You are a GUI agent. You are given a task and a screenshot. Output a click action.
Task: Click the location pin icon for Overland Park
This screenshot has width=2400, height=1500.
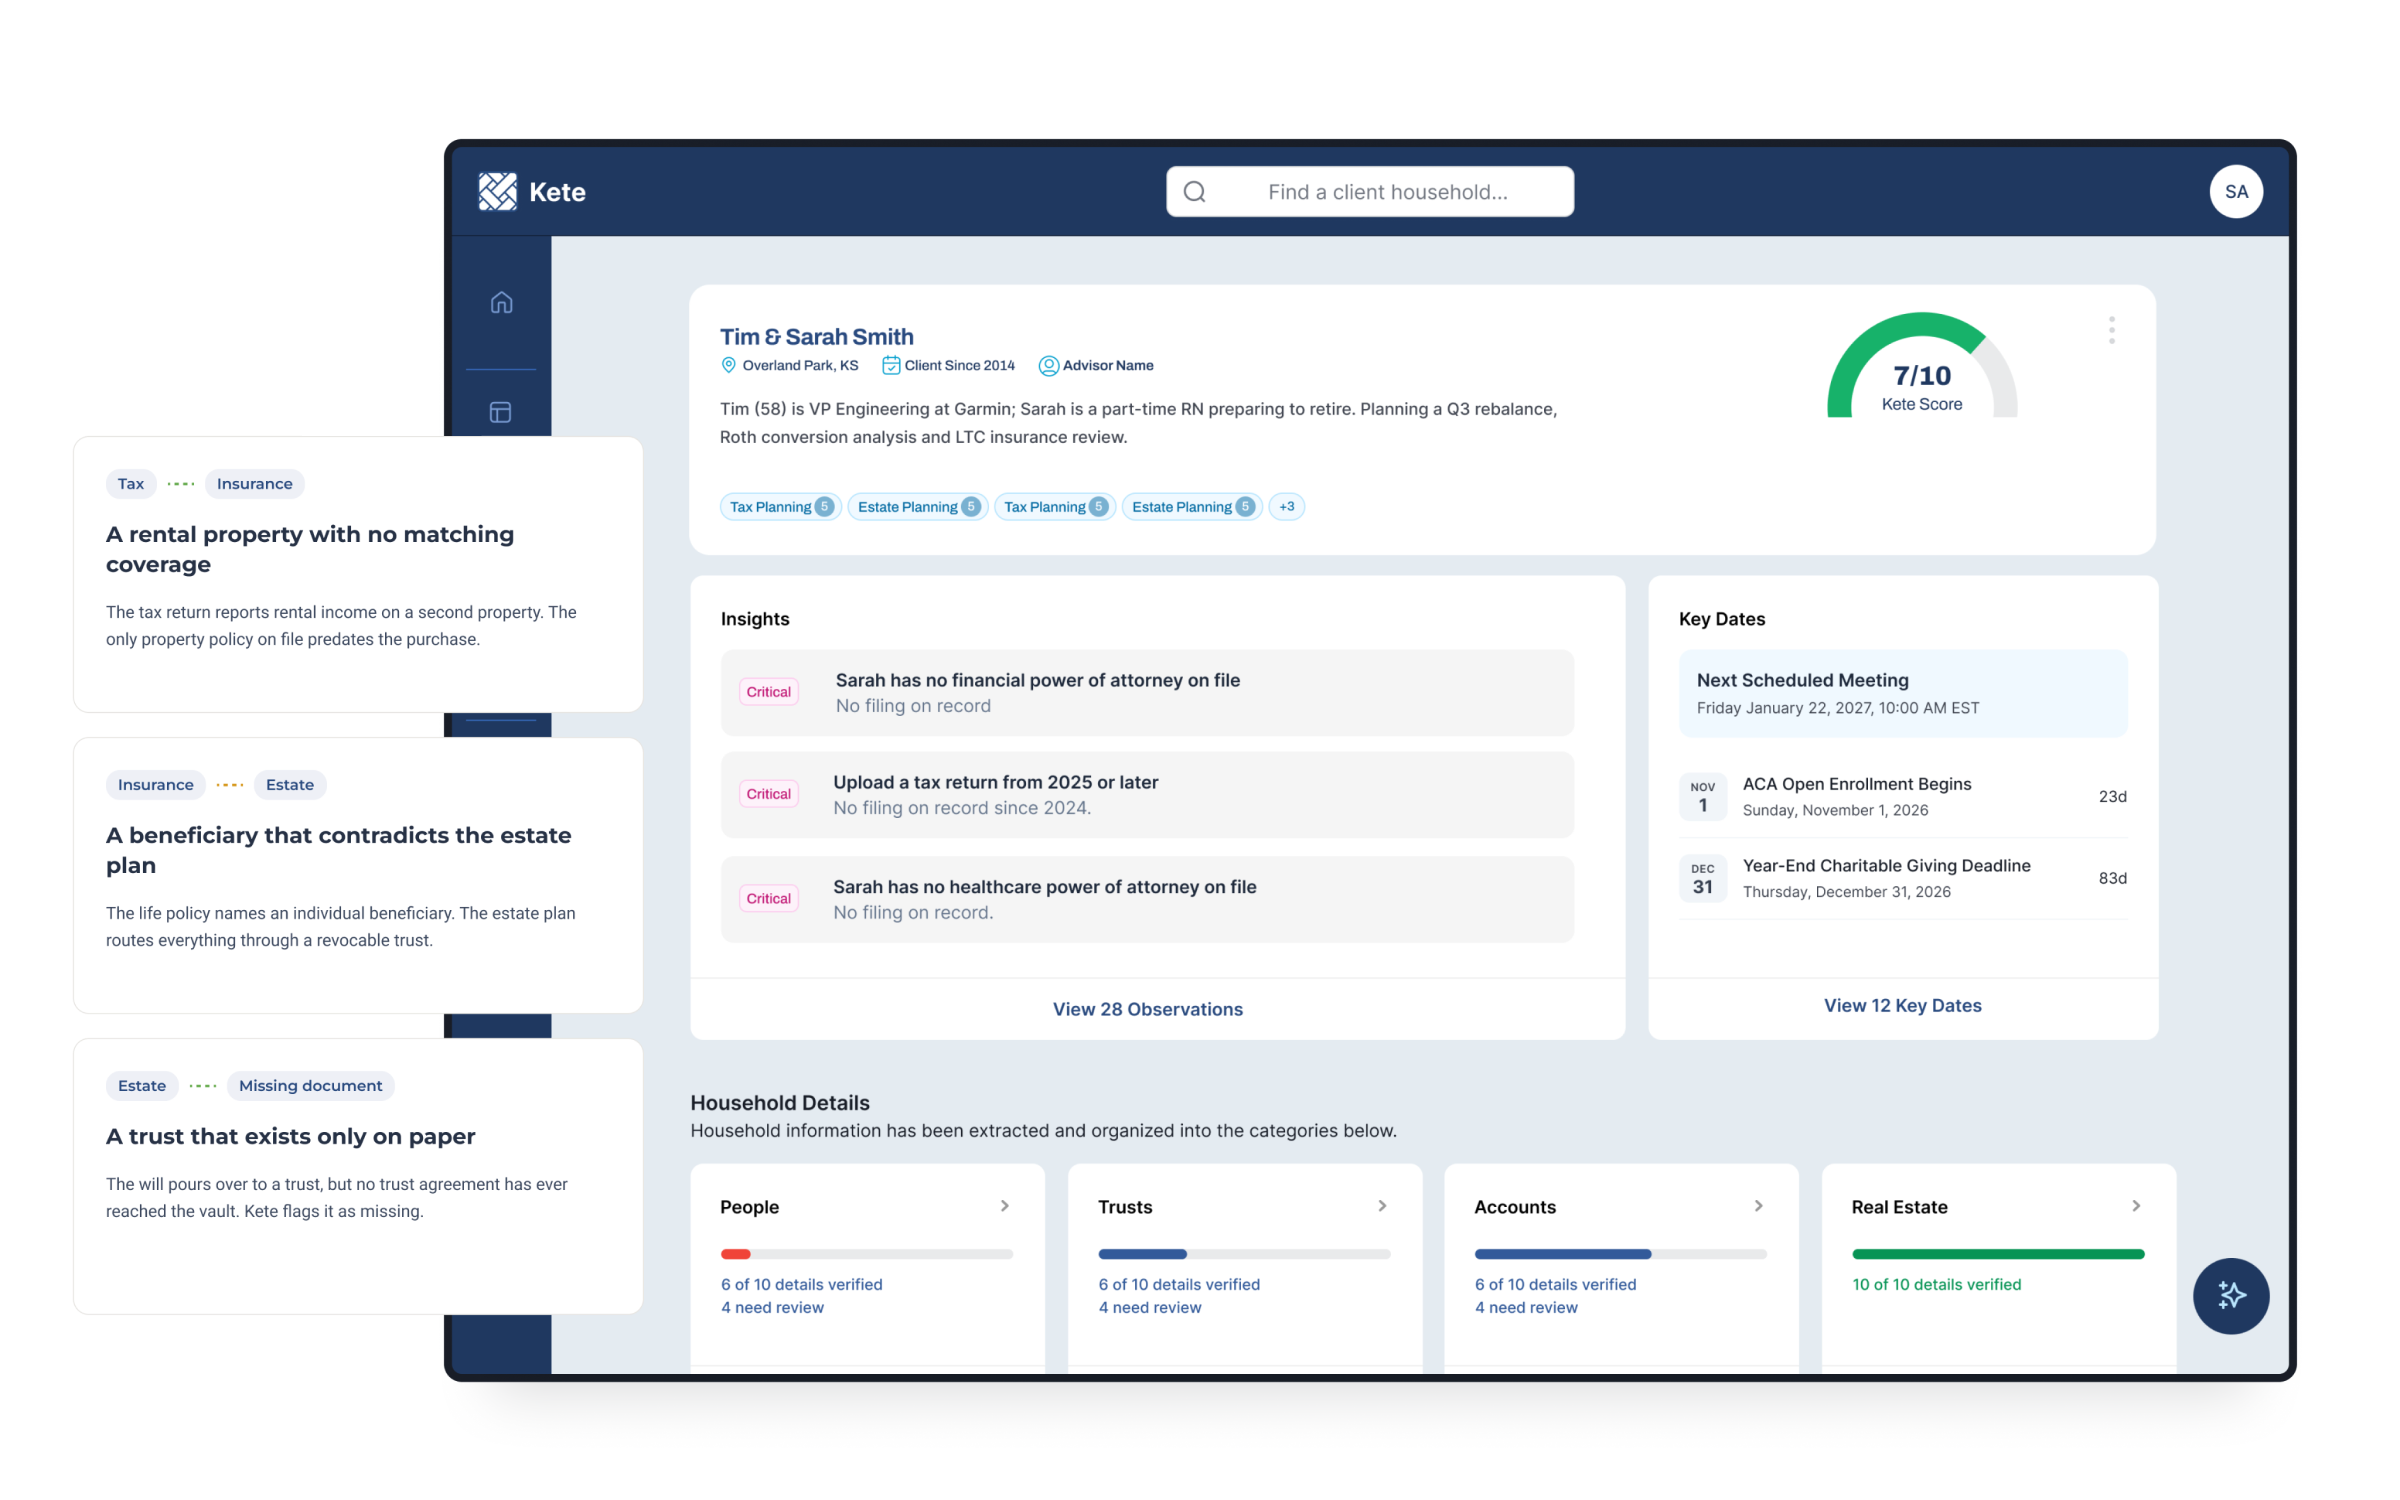point(728,365)
